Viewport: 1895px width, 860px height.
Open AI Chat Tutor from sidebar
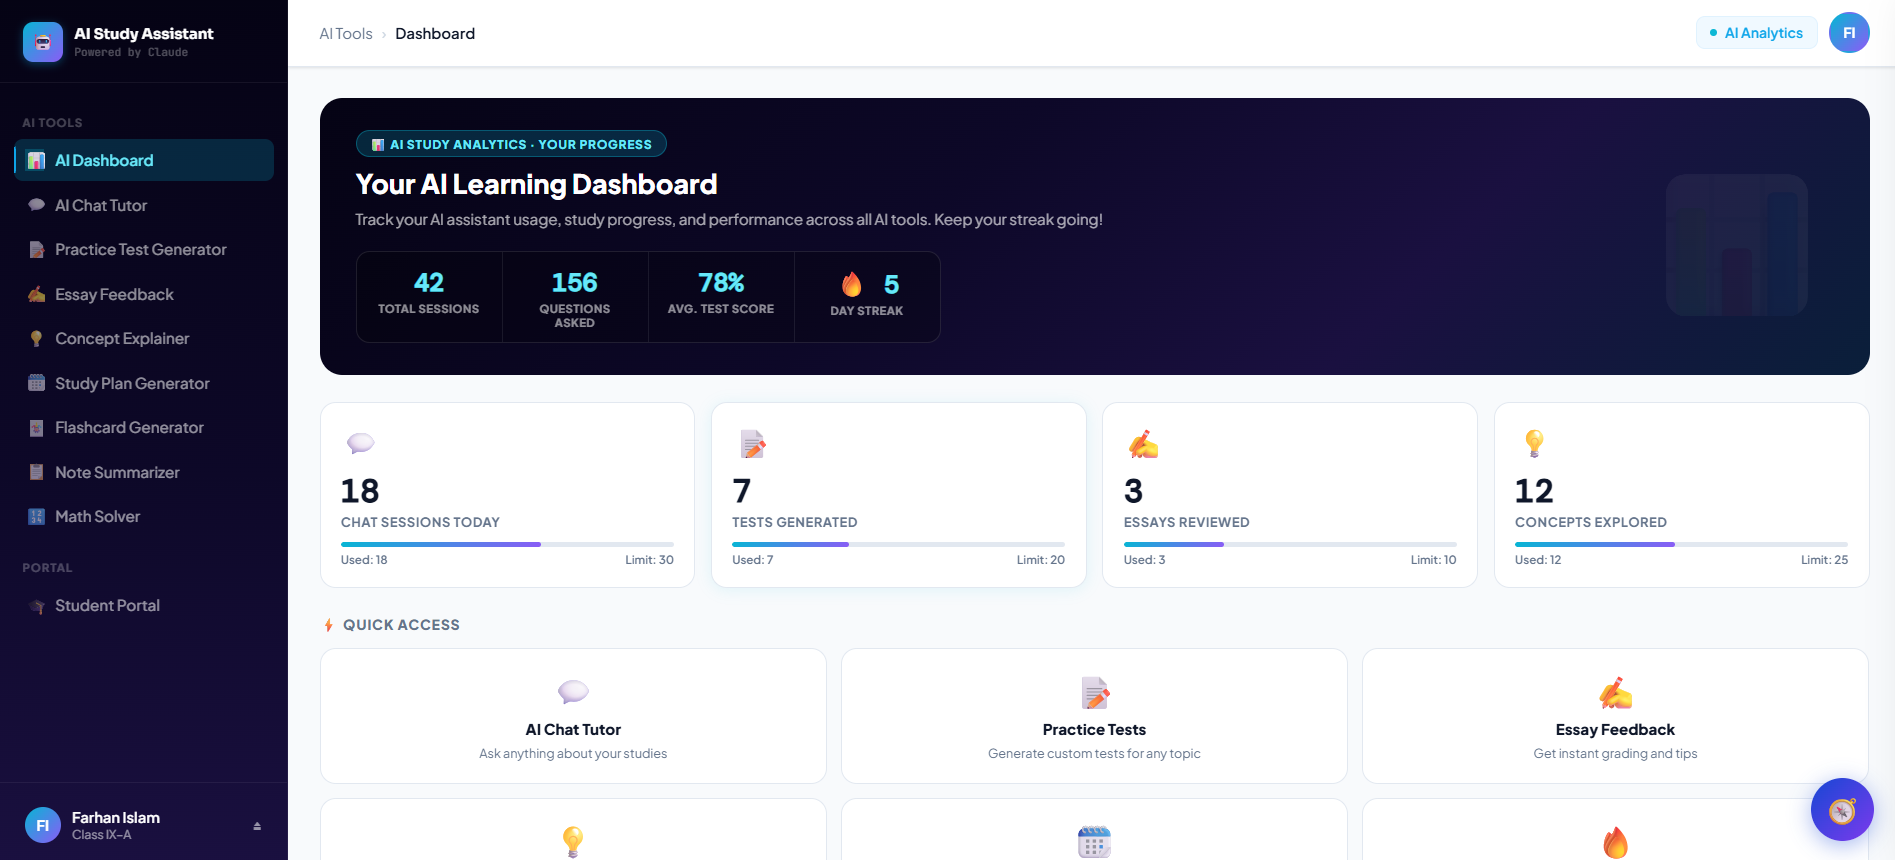tap(144, 205)
